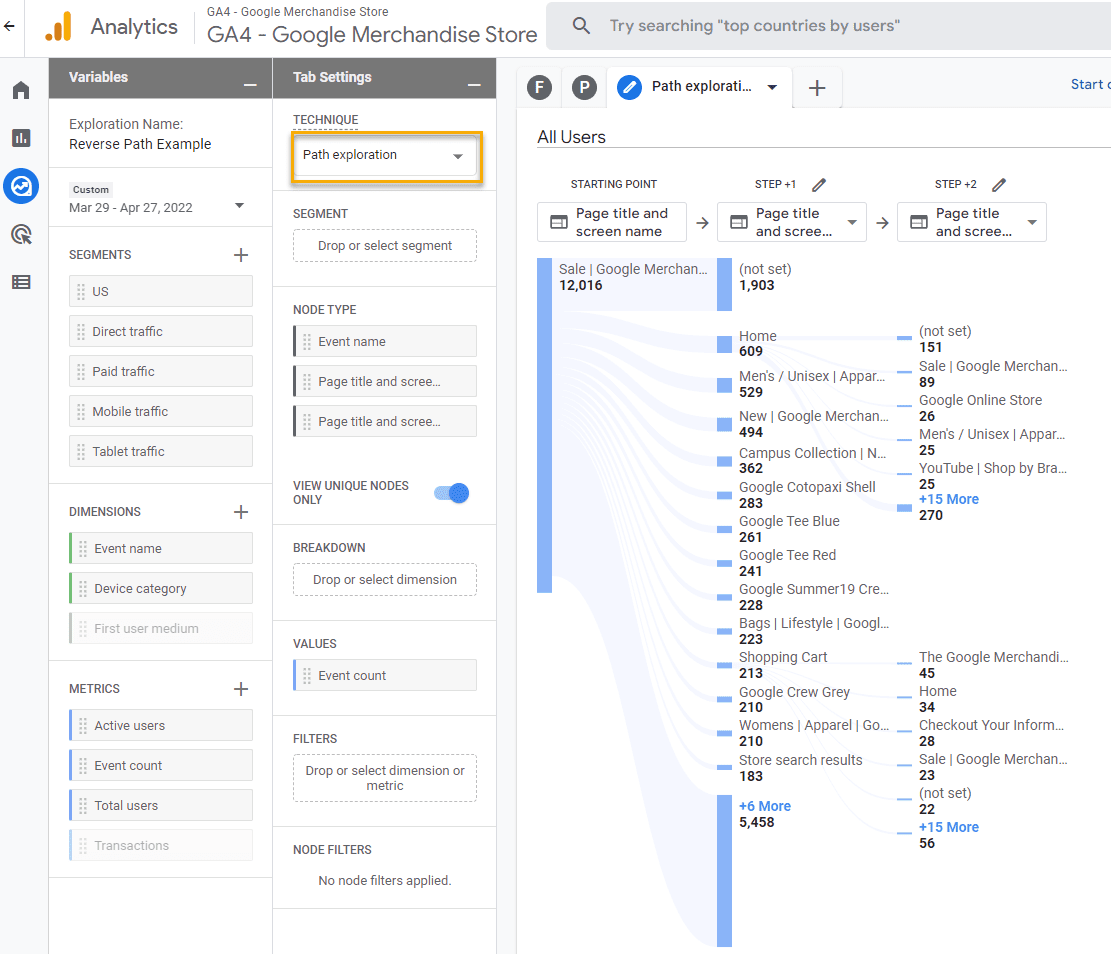Select the Event count metric in Variables
The height and width of the screenshot is (954, 1111).
tap(161, 765)
